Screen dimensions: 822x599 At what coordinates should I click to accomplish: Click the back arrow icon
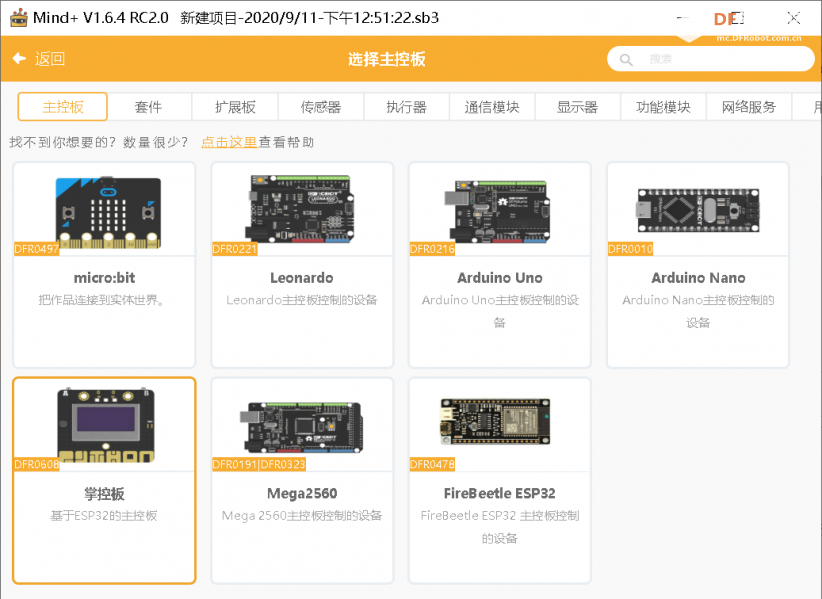[19, 58]
